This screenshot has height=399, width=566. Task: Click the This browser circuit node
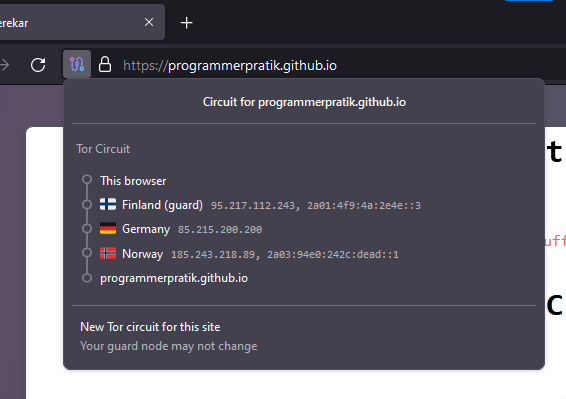coord(133,181)
